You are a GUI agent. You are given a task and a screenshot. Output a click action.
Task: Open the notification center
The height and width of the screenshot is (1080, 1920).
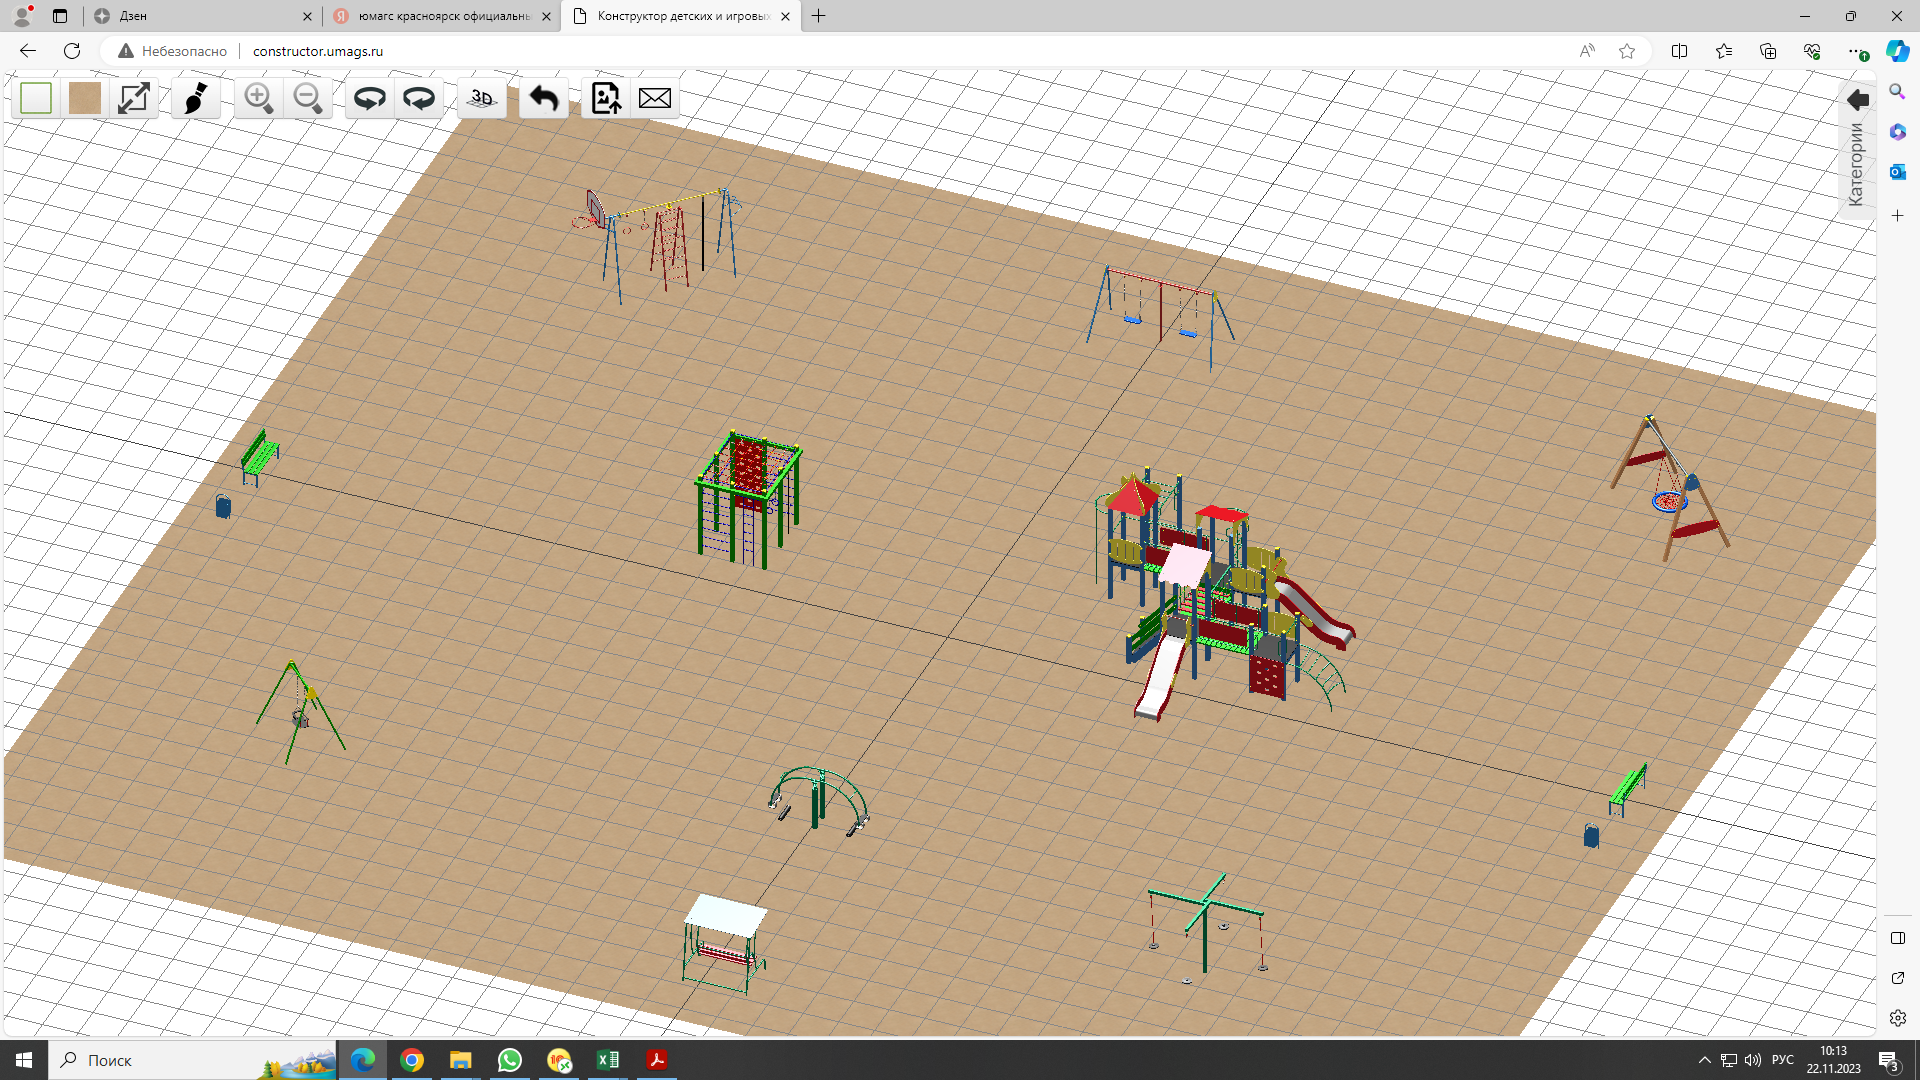point(1889,1060)
